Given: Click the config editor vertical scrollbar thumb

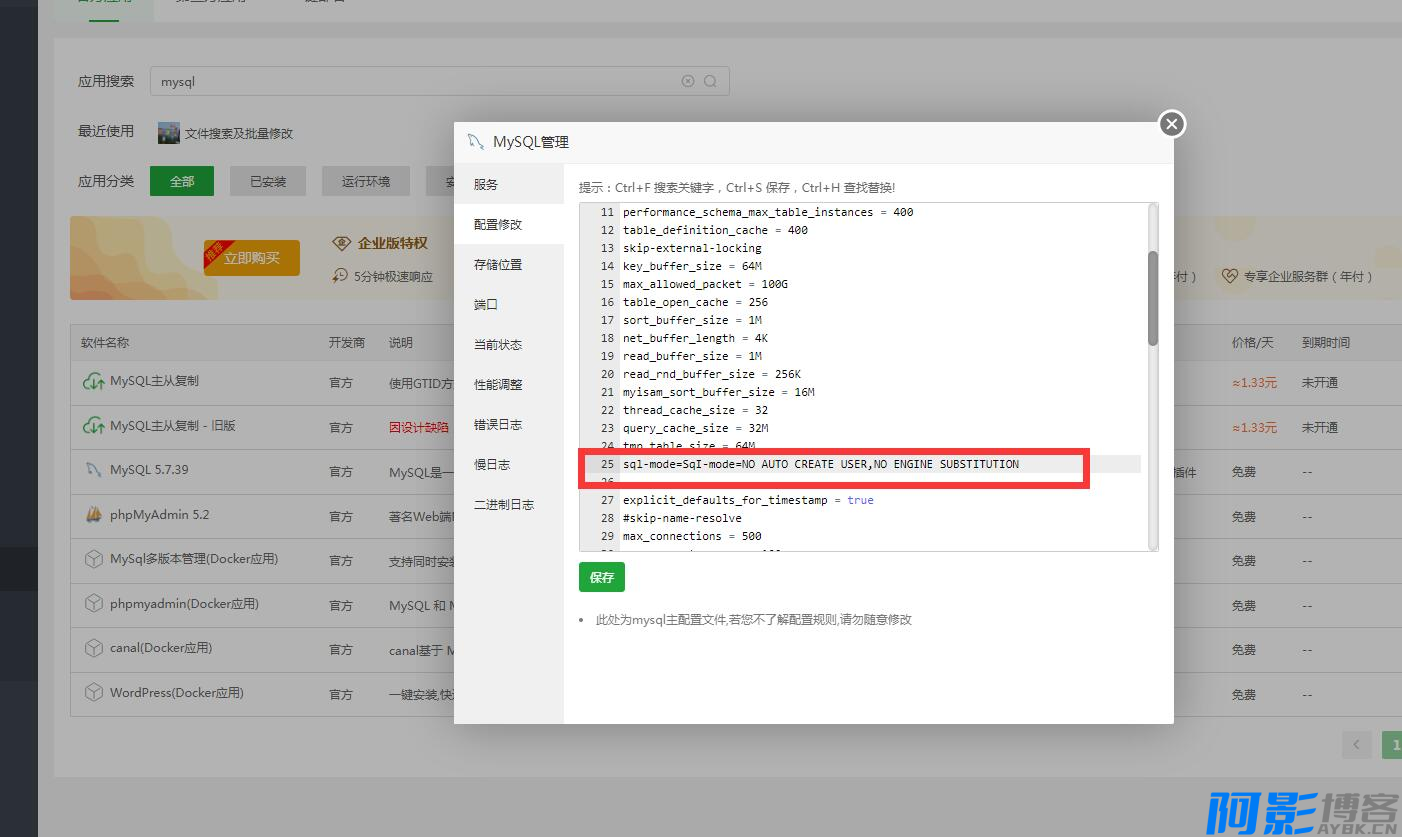Looking at the screenshot, I should coord(1153,298).
